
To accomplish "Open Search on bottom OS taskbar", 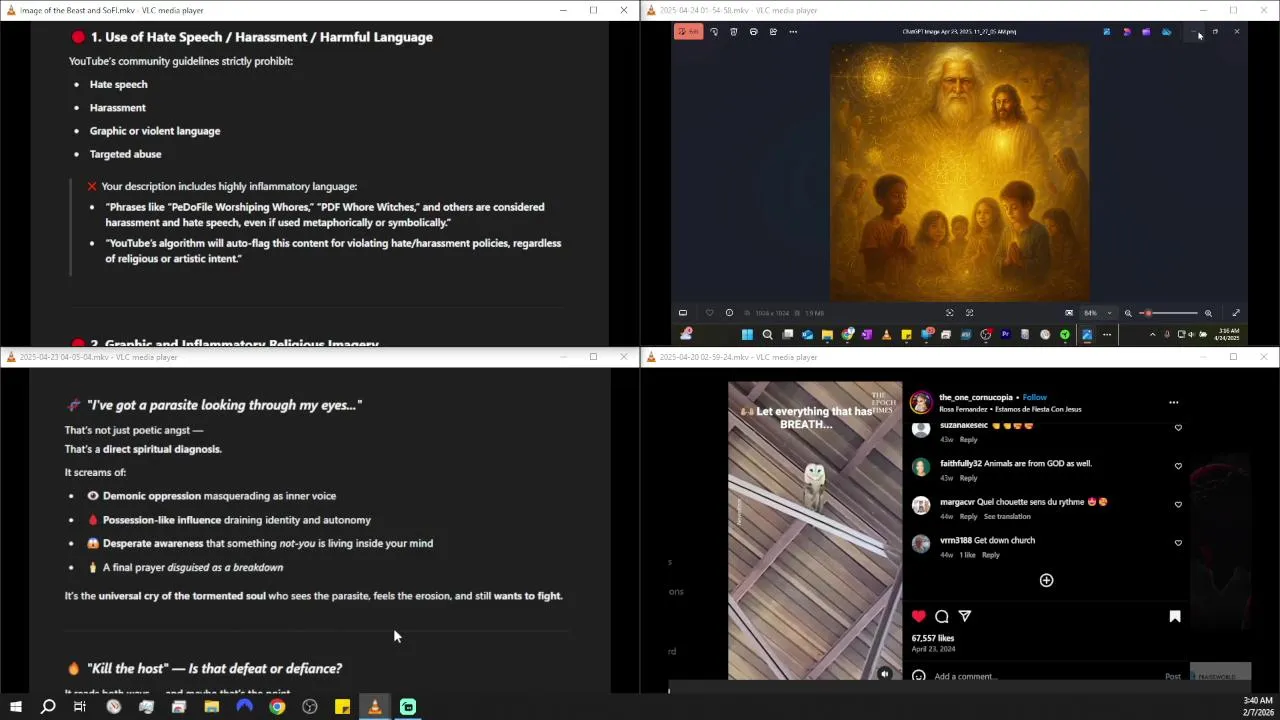I will pos(47,707).
